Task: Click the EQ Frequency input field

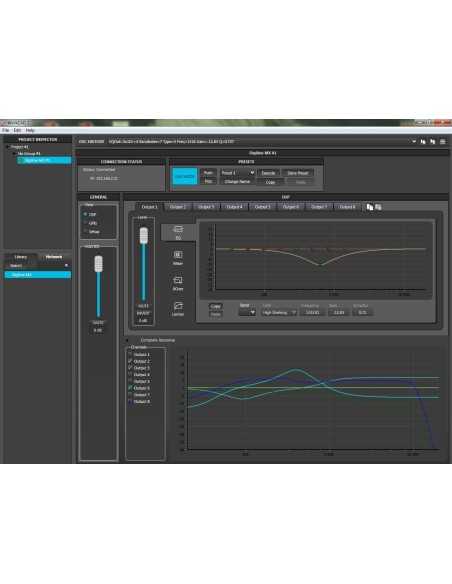Action: pos(312,312)
